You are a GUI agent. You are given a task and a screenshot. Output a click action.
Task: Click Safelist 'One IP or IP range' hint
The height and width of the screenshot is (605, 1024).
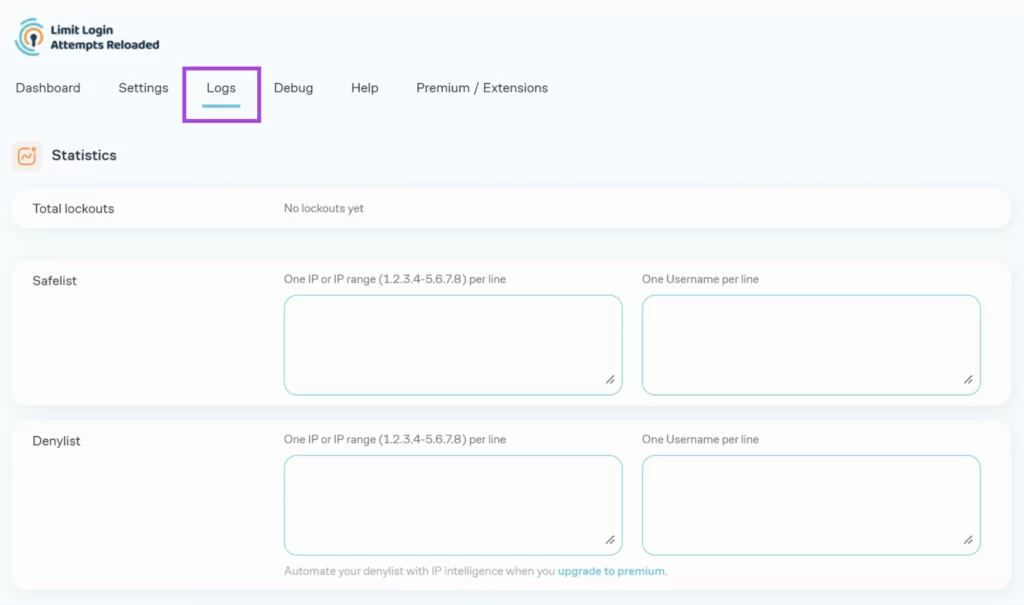[394, 279]
